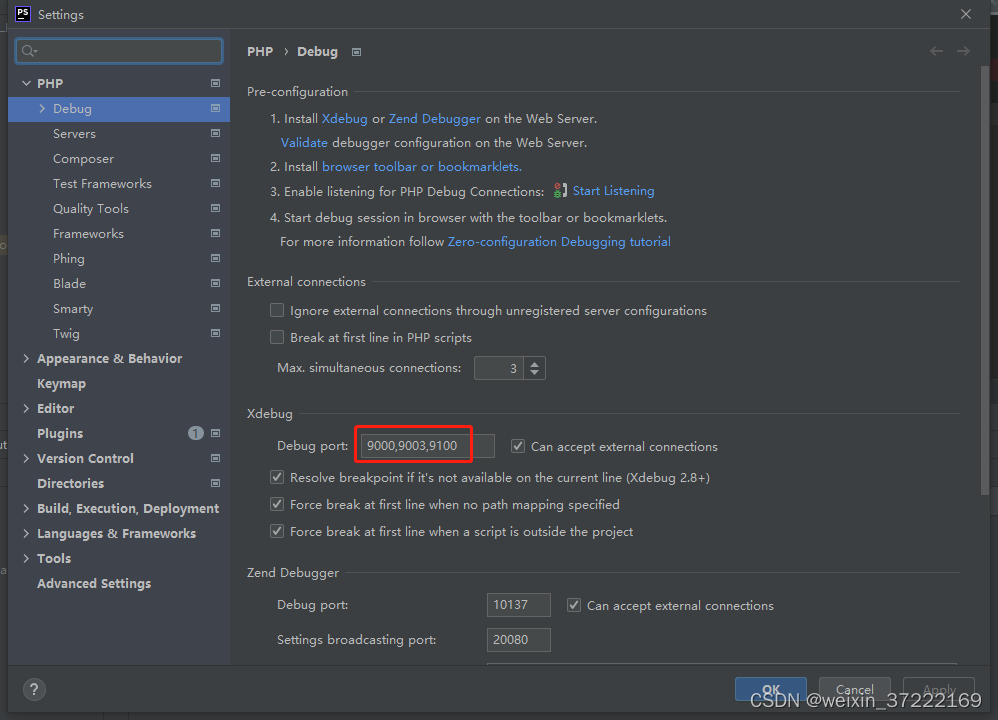The image size is (998, 720).
Task: Click project-level icon beside Servers row
Action: coord(215,133)
